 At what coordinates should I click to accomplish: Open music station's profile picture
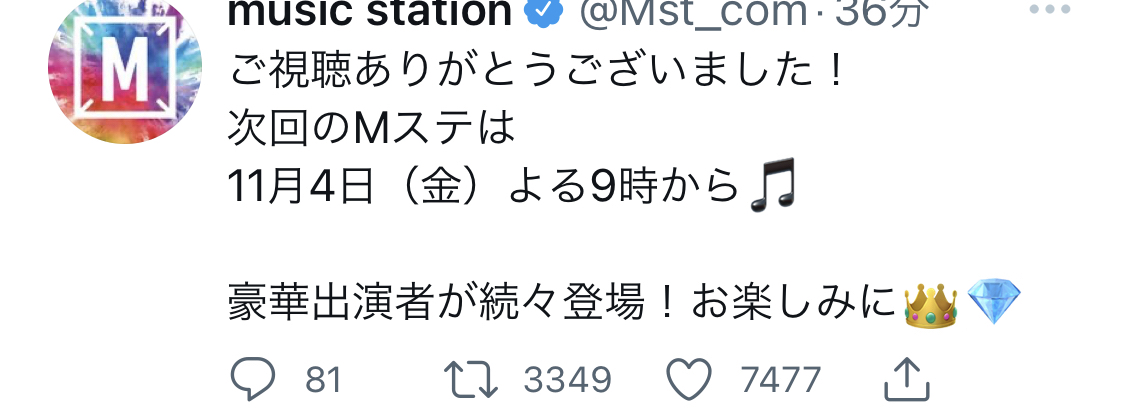tap(125, 68)
